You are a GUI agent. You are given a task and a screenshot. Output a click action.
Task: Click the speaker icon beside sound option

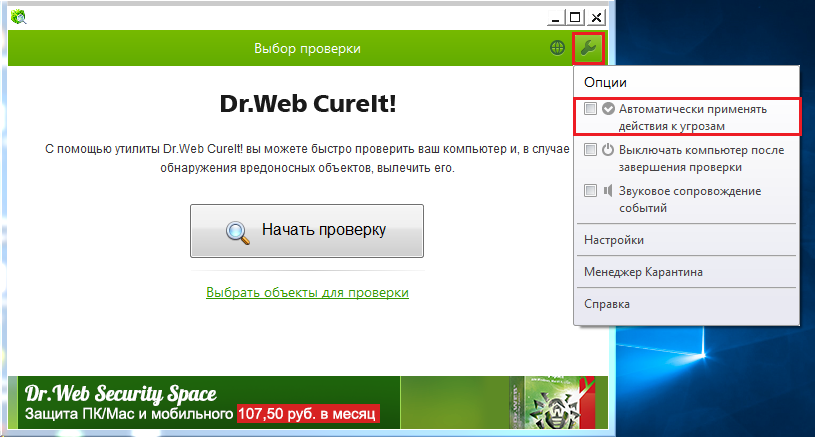tap(608, 190)
